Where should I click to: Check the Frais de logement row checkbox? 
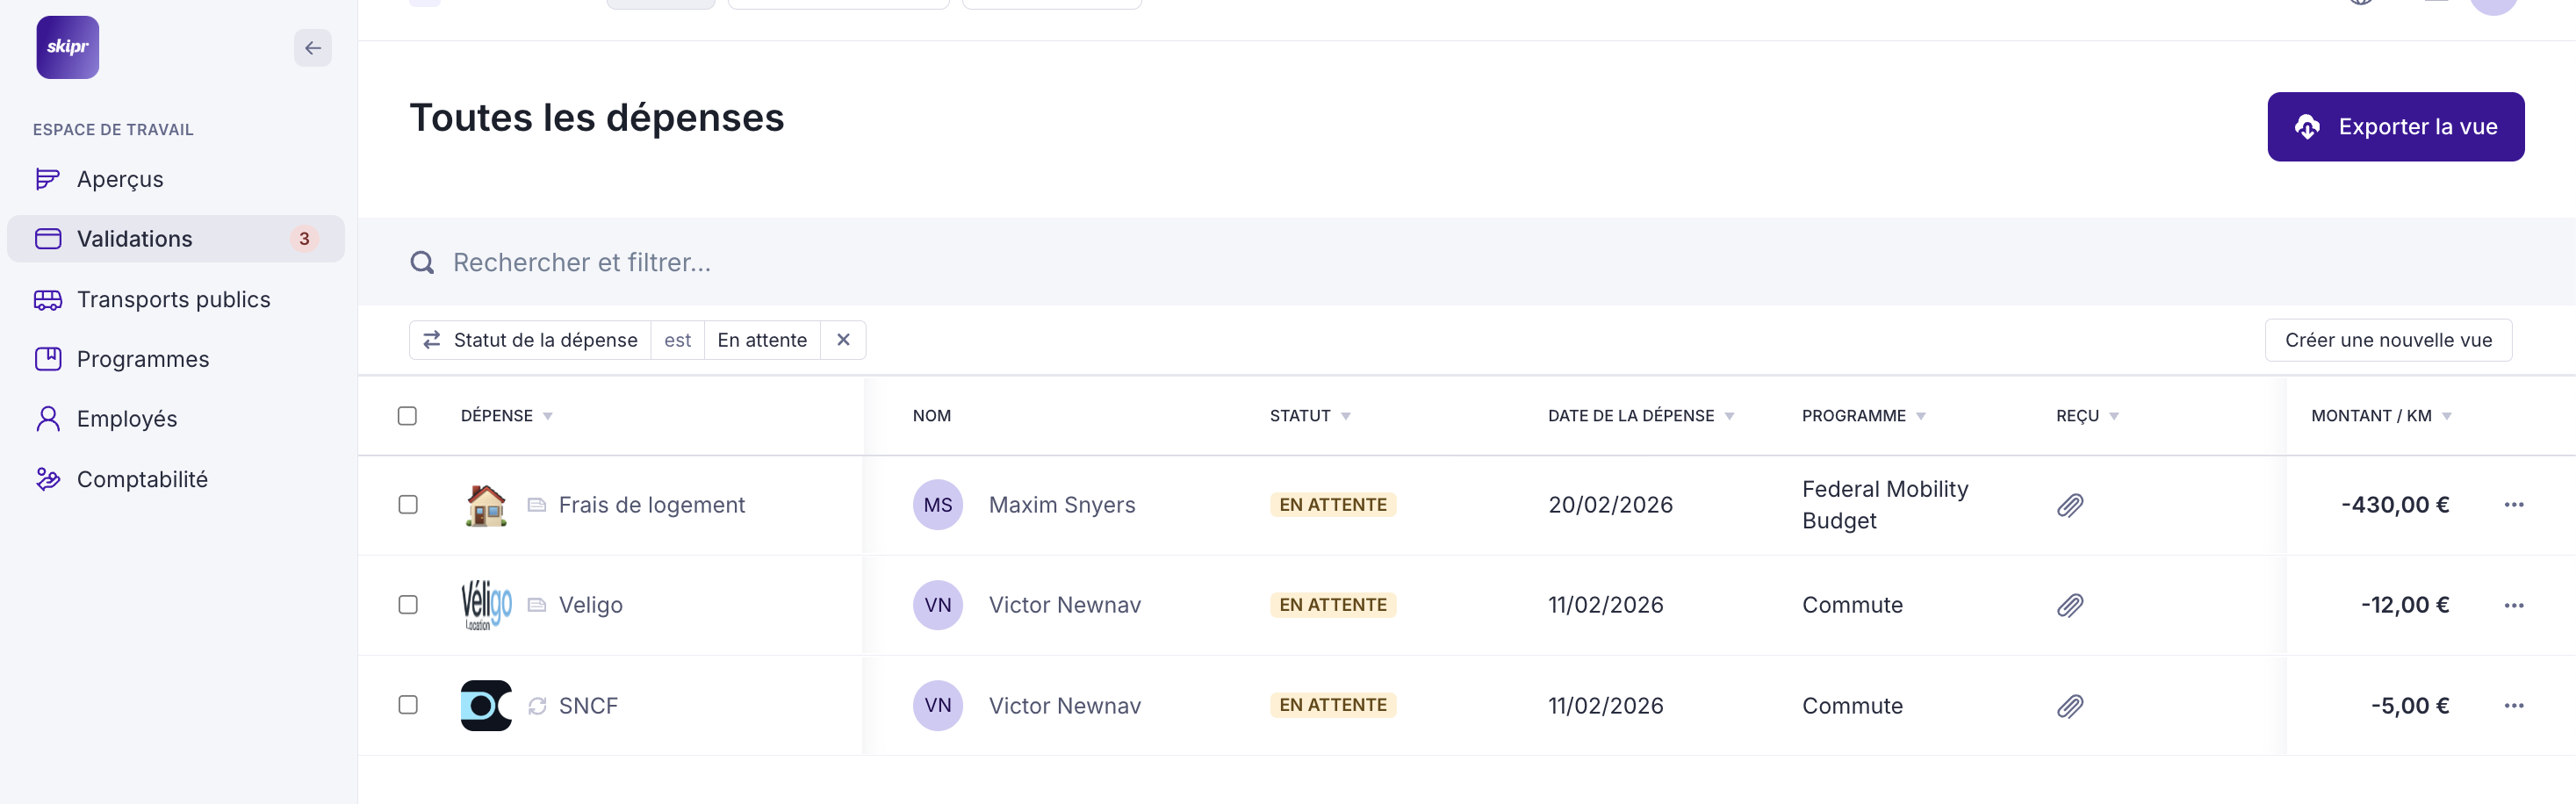click(407, 505)
